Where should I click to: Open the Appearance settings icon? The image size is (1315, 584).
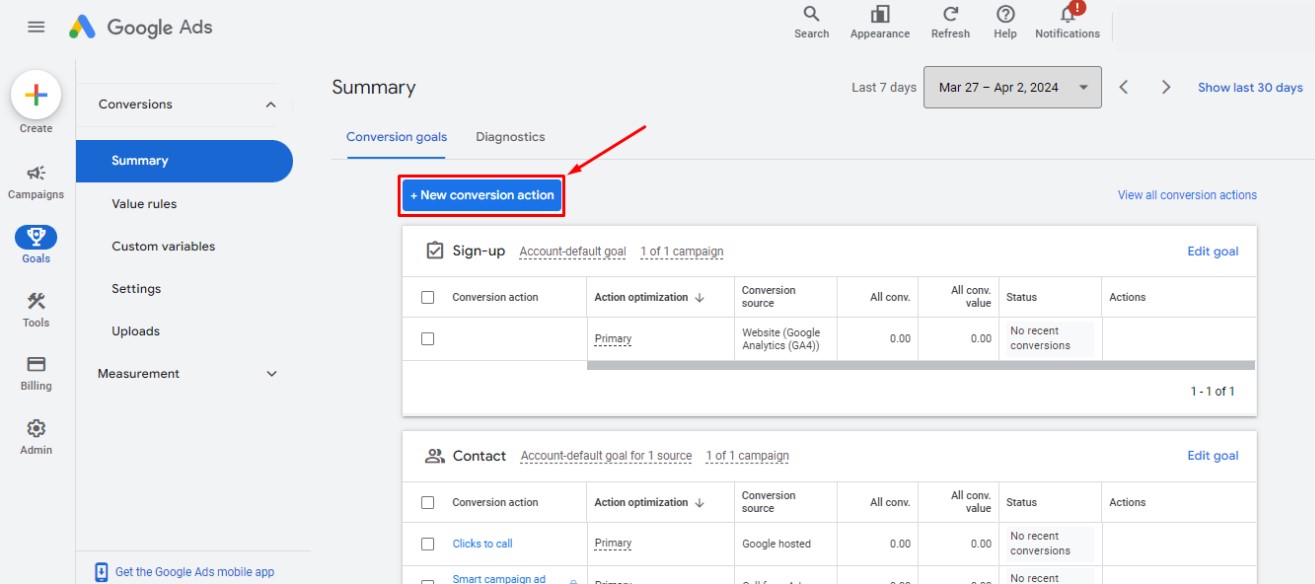click(880, 22)
